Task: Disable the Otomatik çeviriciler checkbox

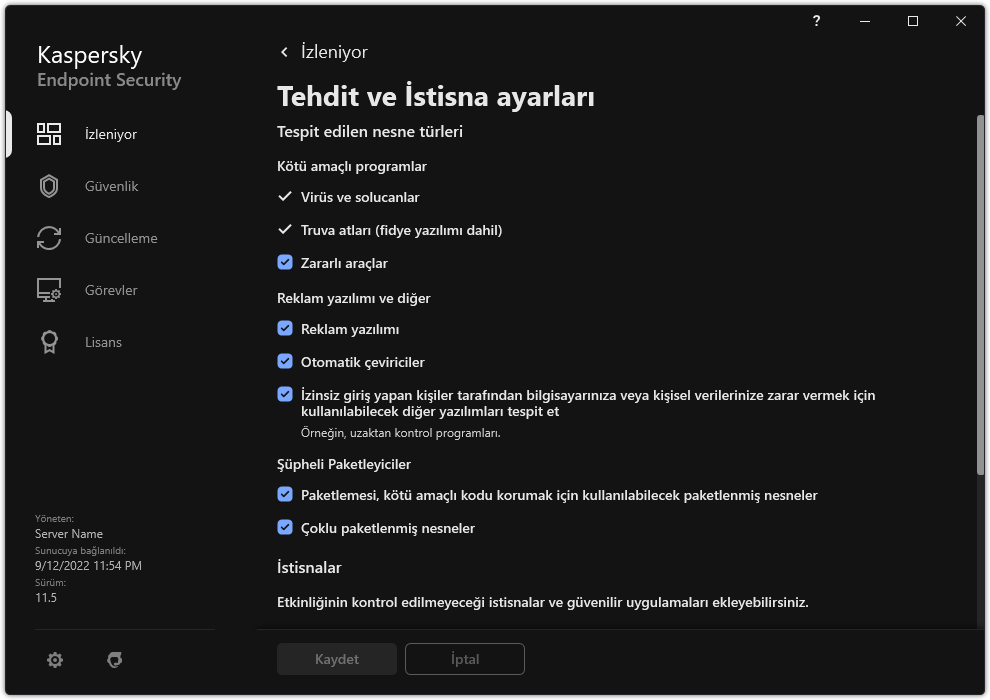Action: point(285,362)
